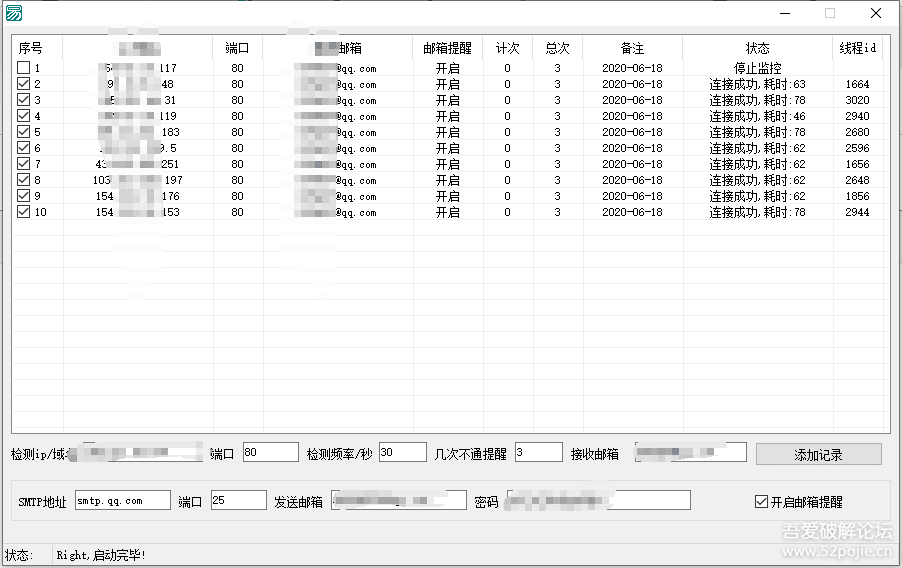Click thread id 1664
The image size is (902, 568).
tap(857, 85)
